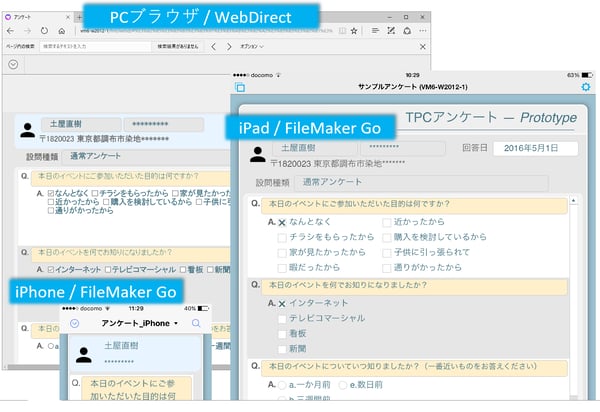Check 看板 on iPad survey

pyautogui.click(x=282, y=334)
